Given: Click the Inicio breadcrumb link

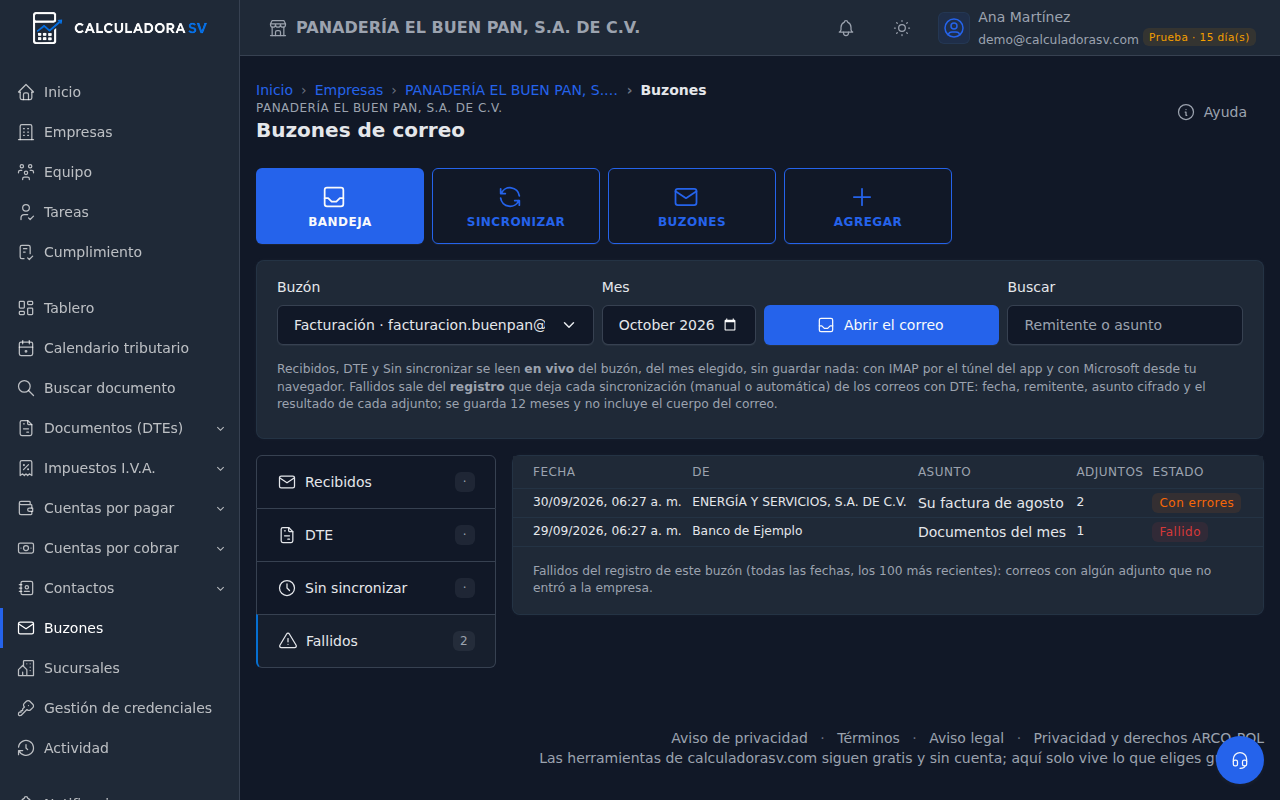Looking at the screenshot, I should click(275, 90).
